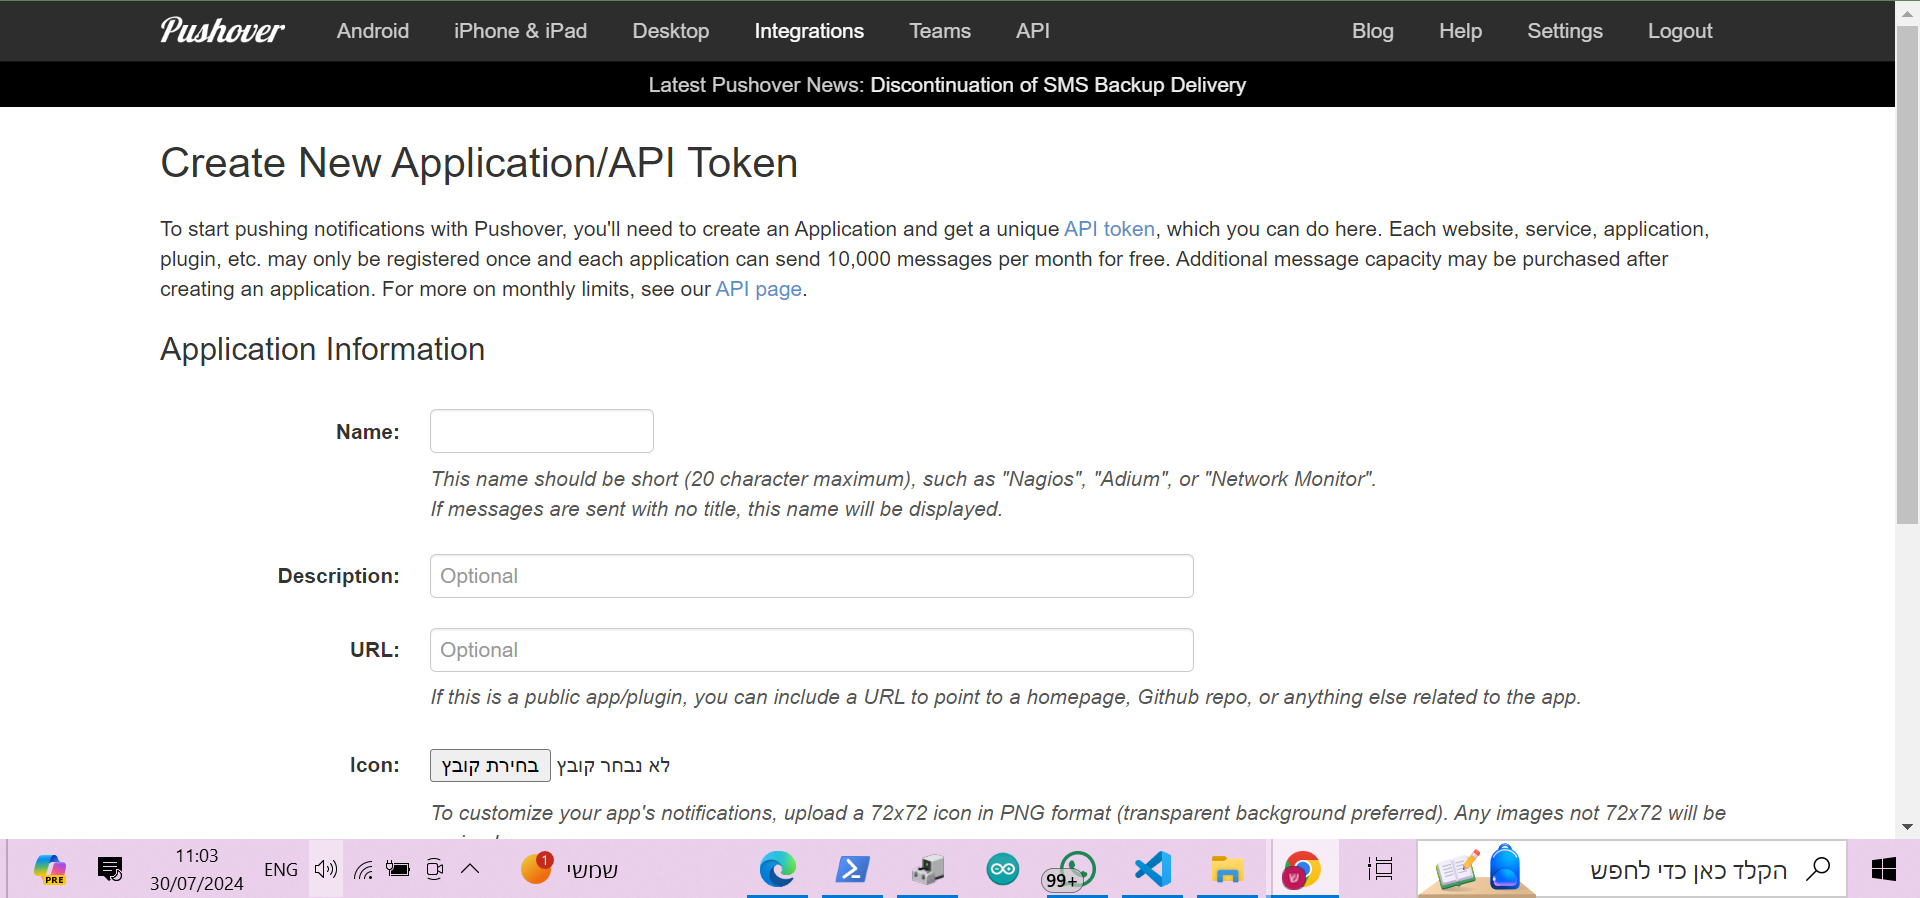Screen dimensions: 1920x898
Task: Go to the Blog page
Action: (x=1373, y=31)
